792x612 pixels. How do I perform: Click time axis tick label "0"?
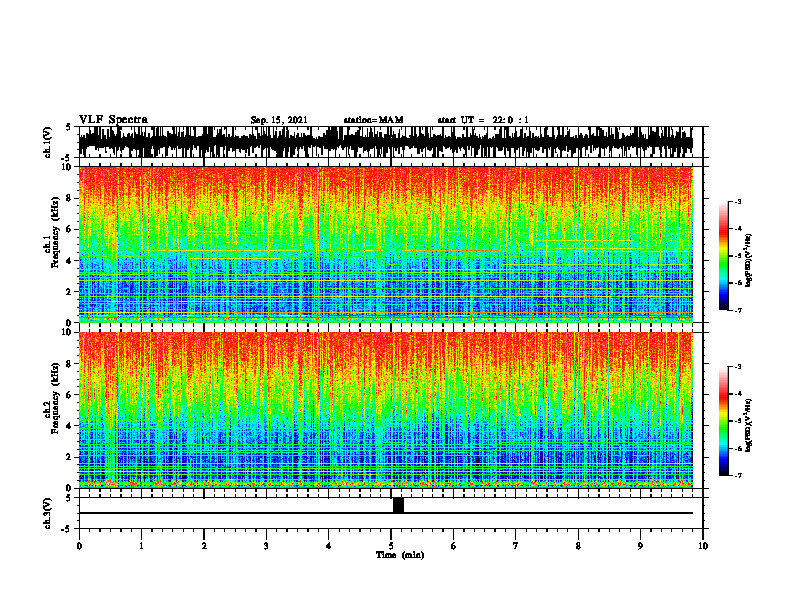tap(79, 546)
